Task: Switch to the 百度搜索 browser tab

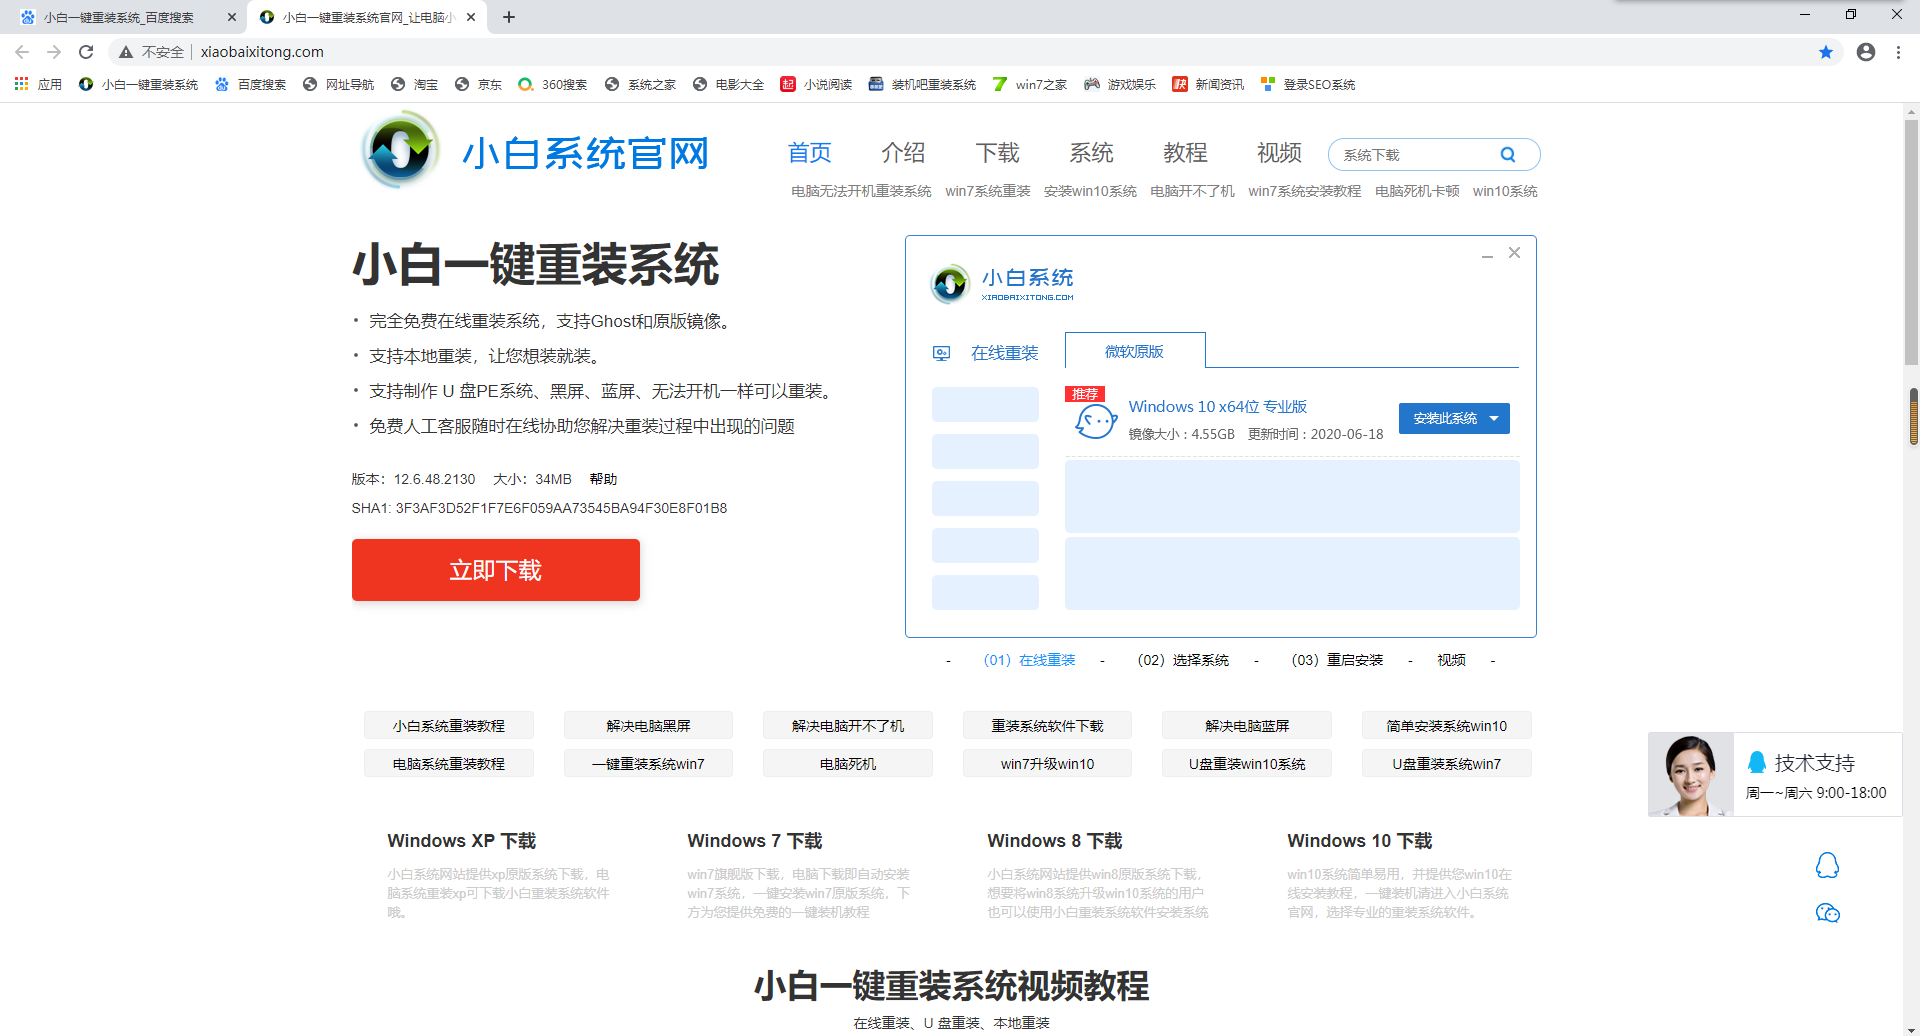Action: click(120, 17)
